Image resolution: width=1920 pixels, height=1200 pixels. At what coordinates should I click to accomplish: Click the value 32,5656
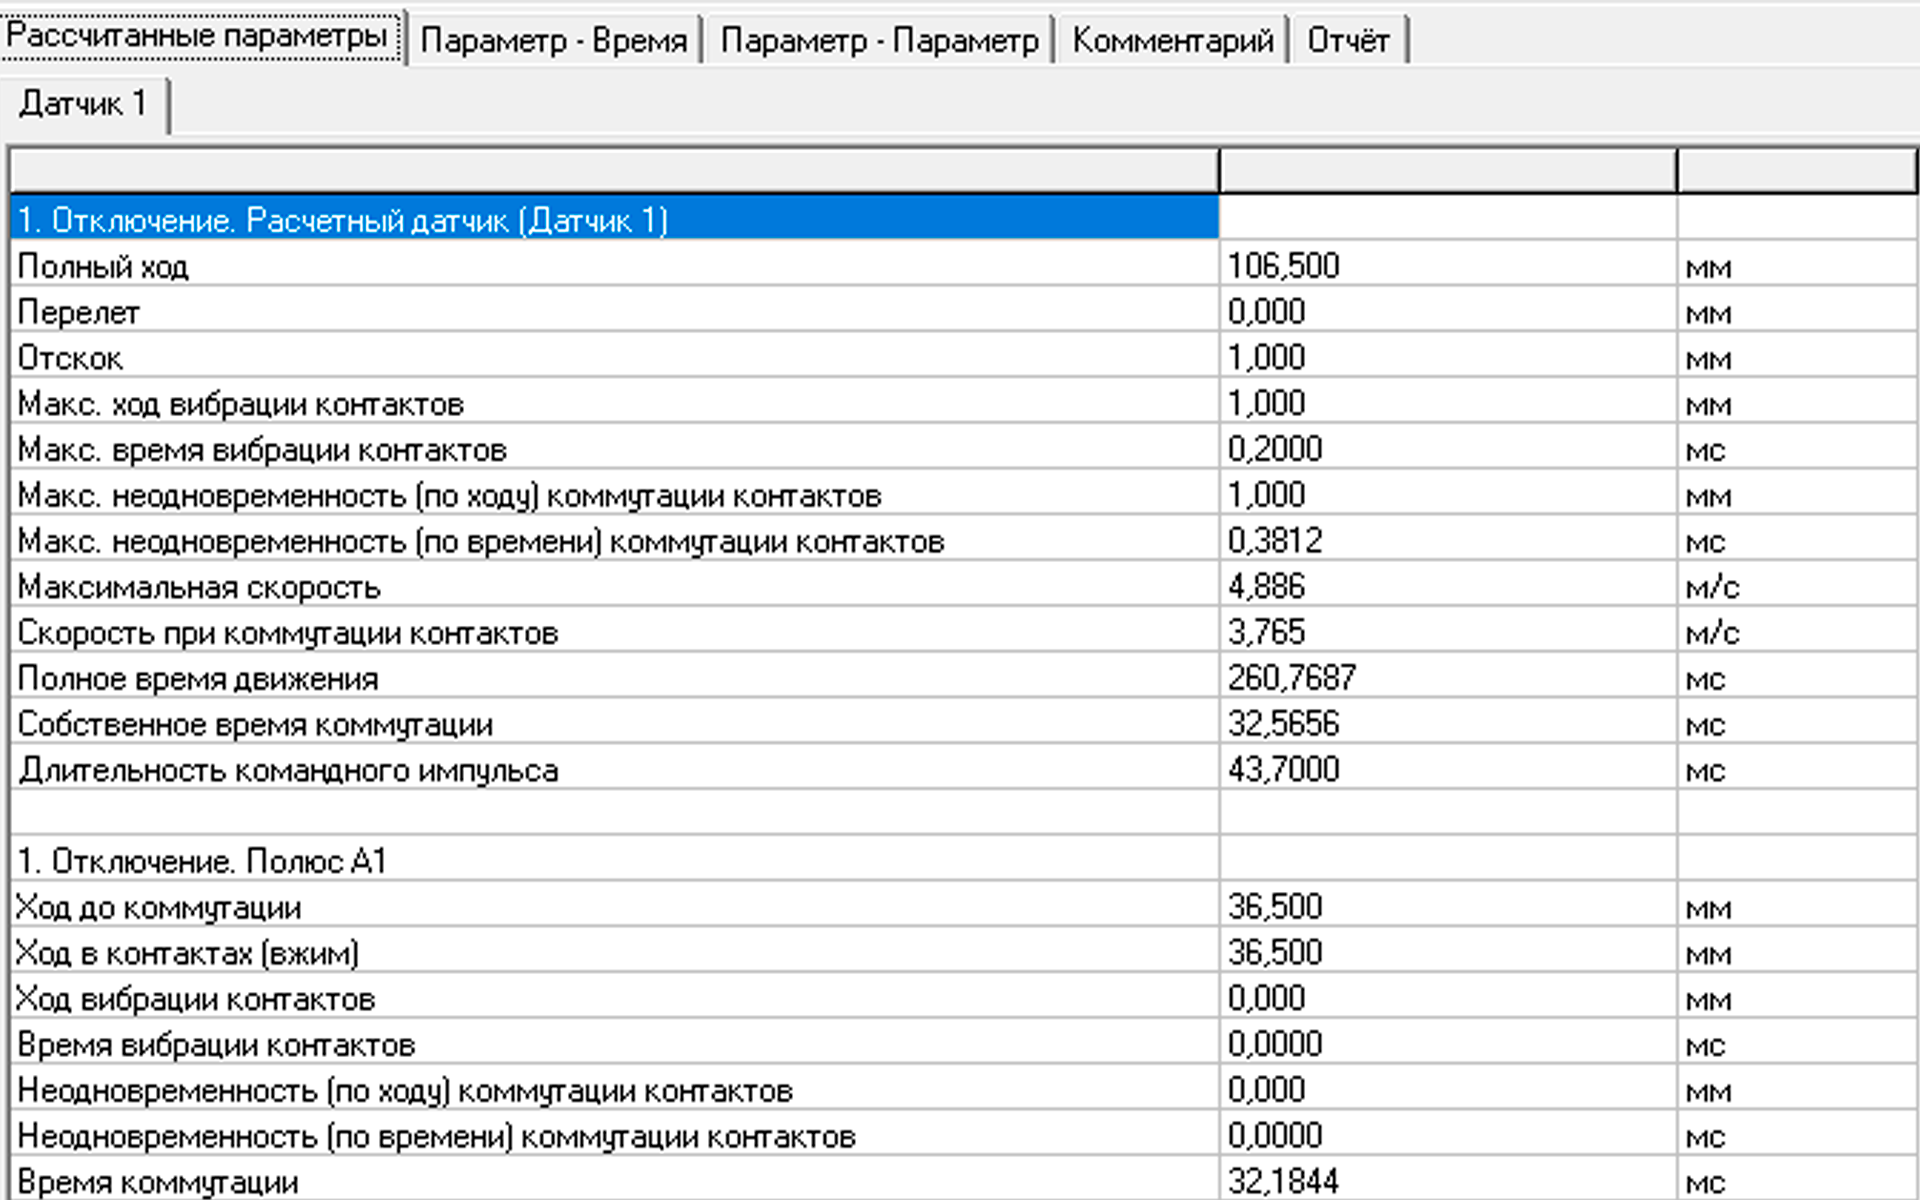pyautogui.click(x=1283, y=723)
